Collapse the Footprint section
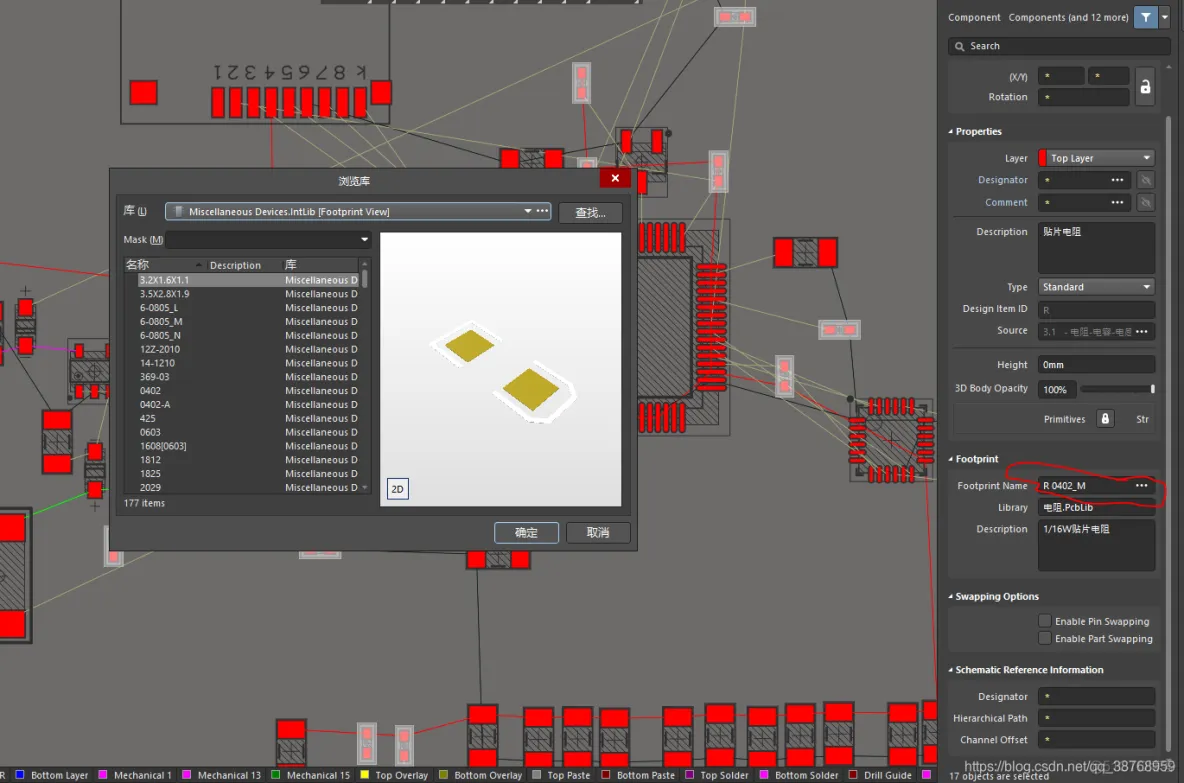Viewport: 1184px width, 783px height. (951, 459)
